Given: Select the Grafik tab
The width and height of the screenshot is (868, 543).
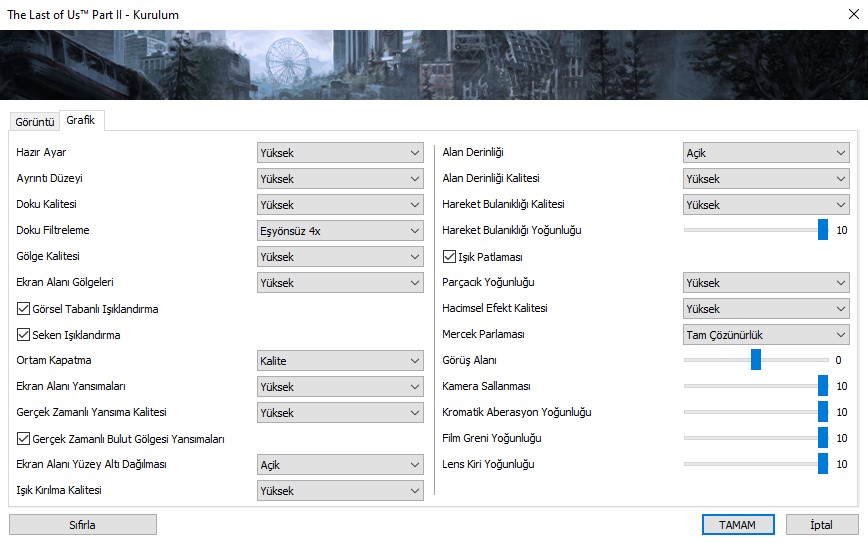Looking at the screenshot, I should point(80,121).
